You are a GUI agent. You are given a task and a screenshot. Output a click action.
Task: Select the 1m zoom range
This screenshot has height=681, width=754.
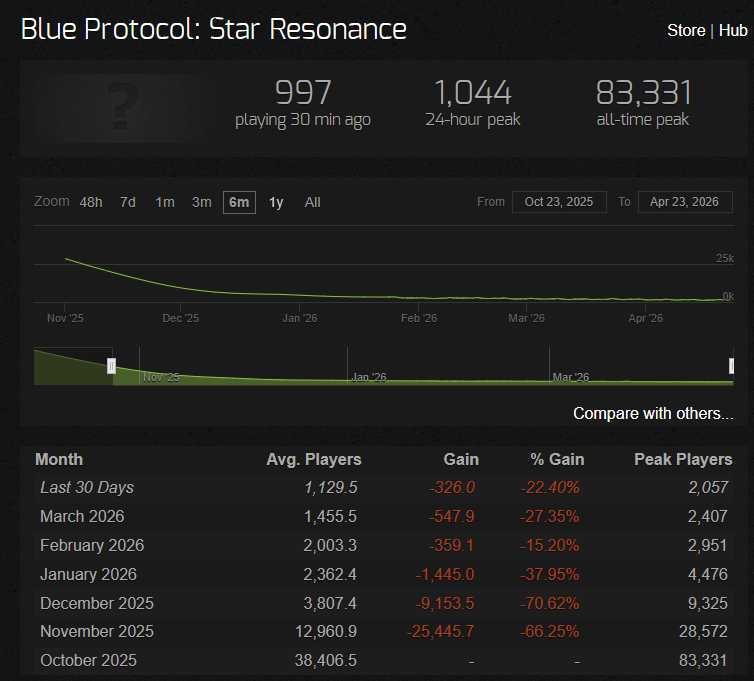[x=165, y=202]
